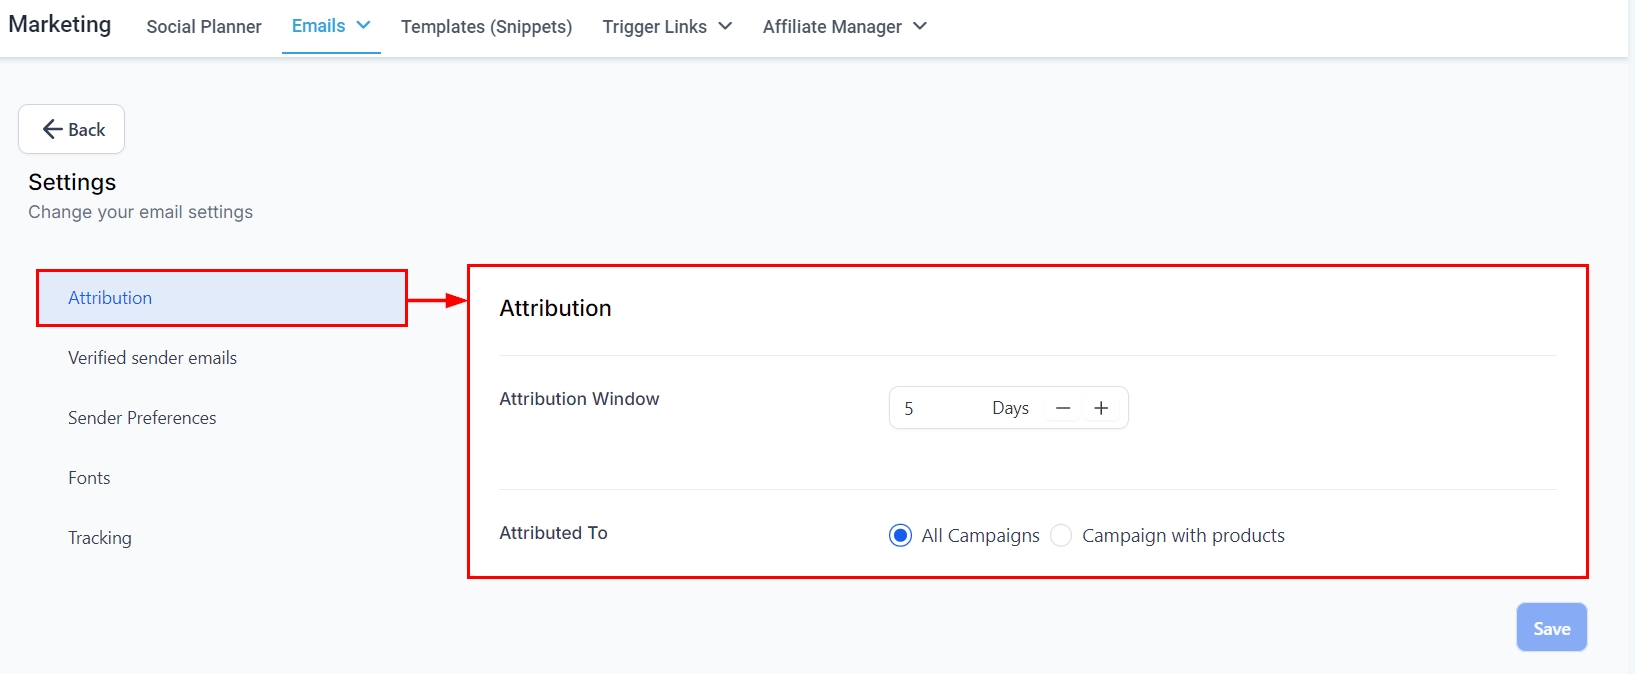This screenshot has height=674, width=1635.
Task: Open the Fonts settings section
Action: point(89,478)
